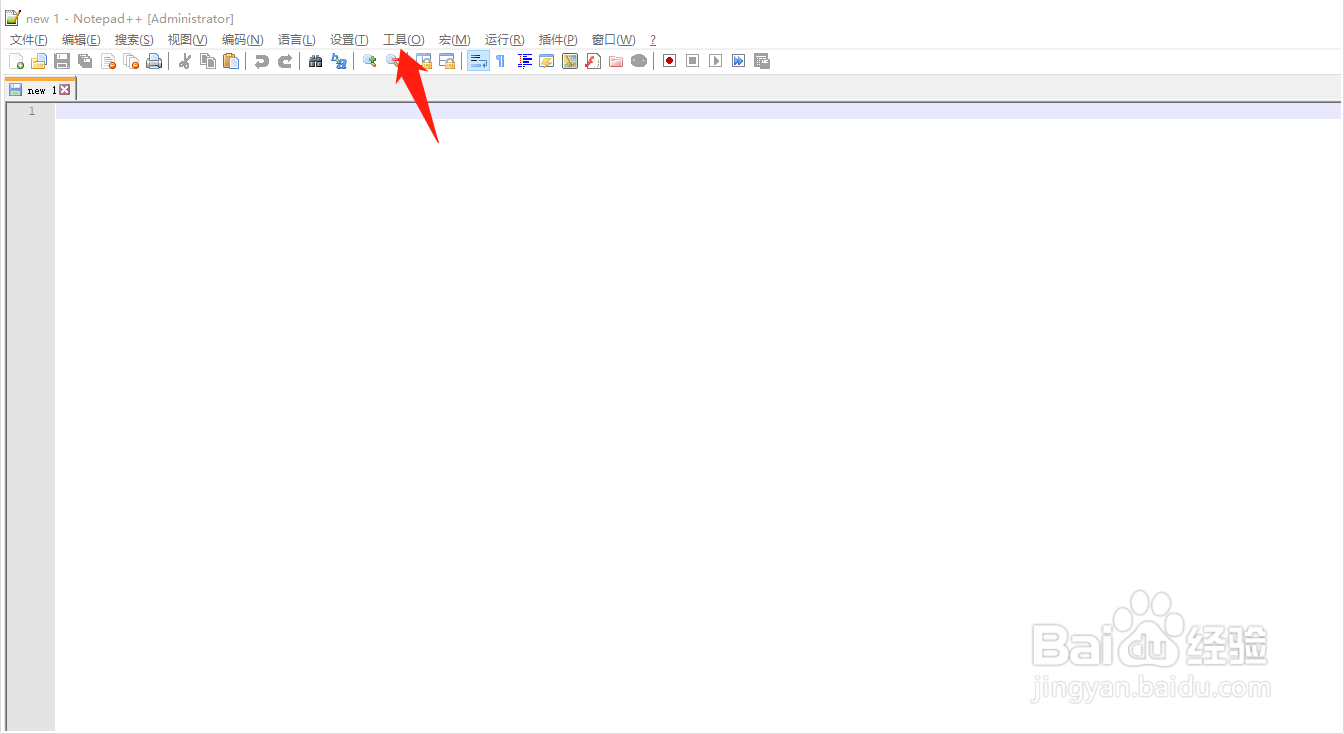Open the 编辑(E) menu
This screenshot has height=734, width=1344.
pyautogui.click(x=81, y=40)
